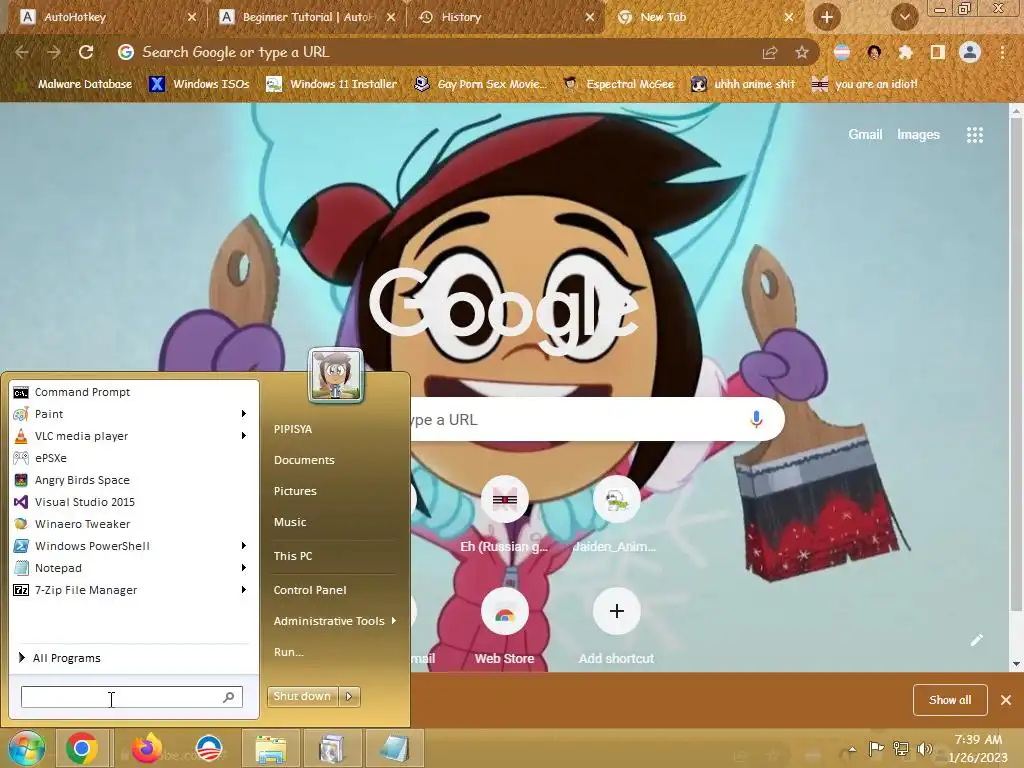This screenshot has width=1024, height=768.
Task: Open This PC from Start menu
Action: click(x=293, y=556)
